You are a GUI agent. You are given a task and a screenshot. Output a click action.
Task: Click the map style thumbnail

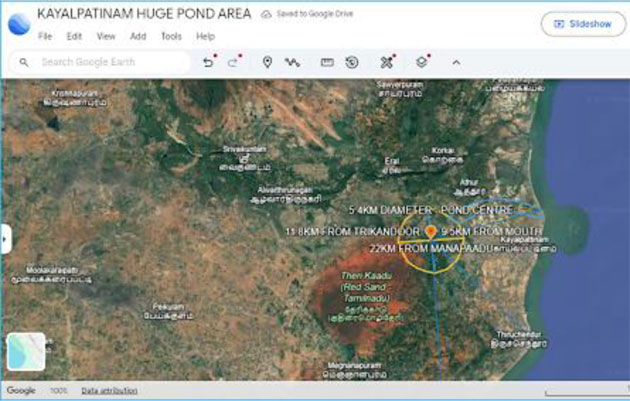pyautogui.click(x=26, y=352)
